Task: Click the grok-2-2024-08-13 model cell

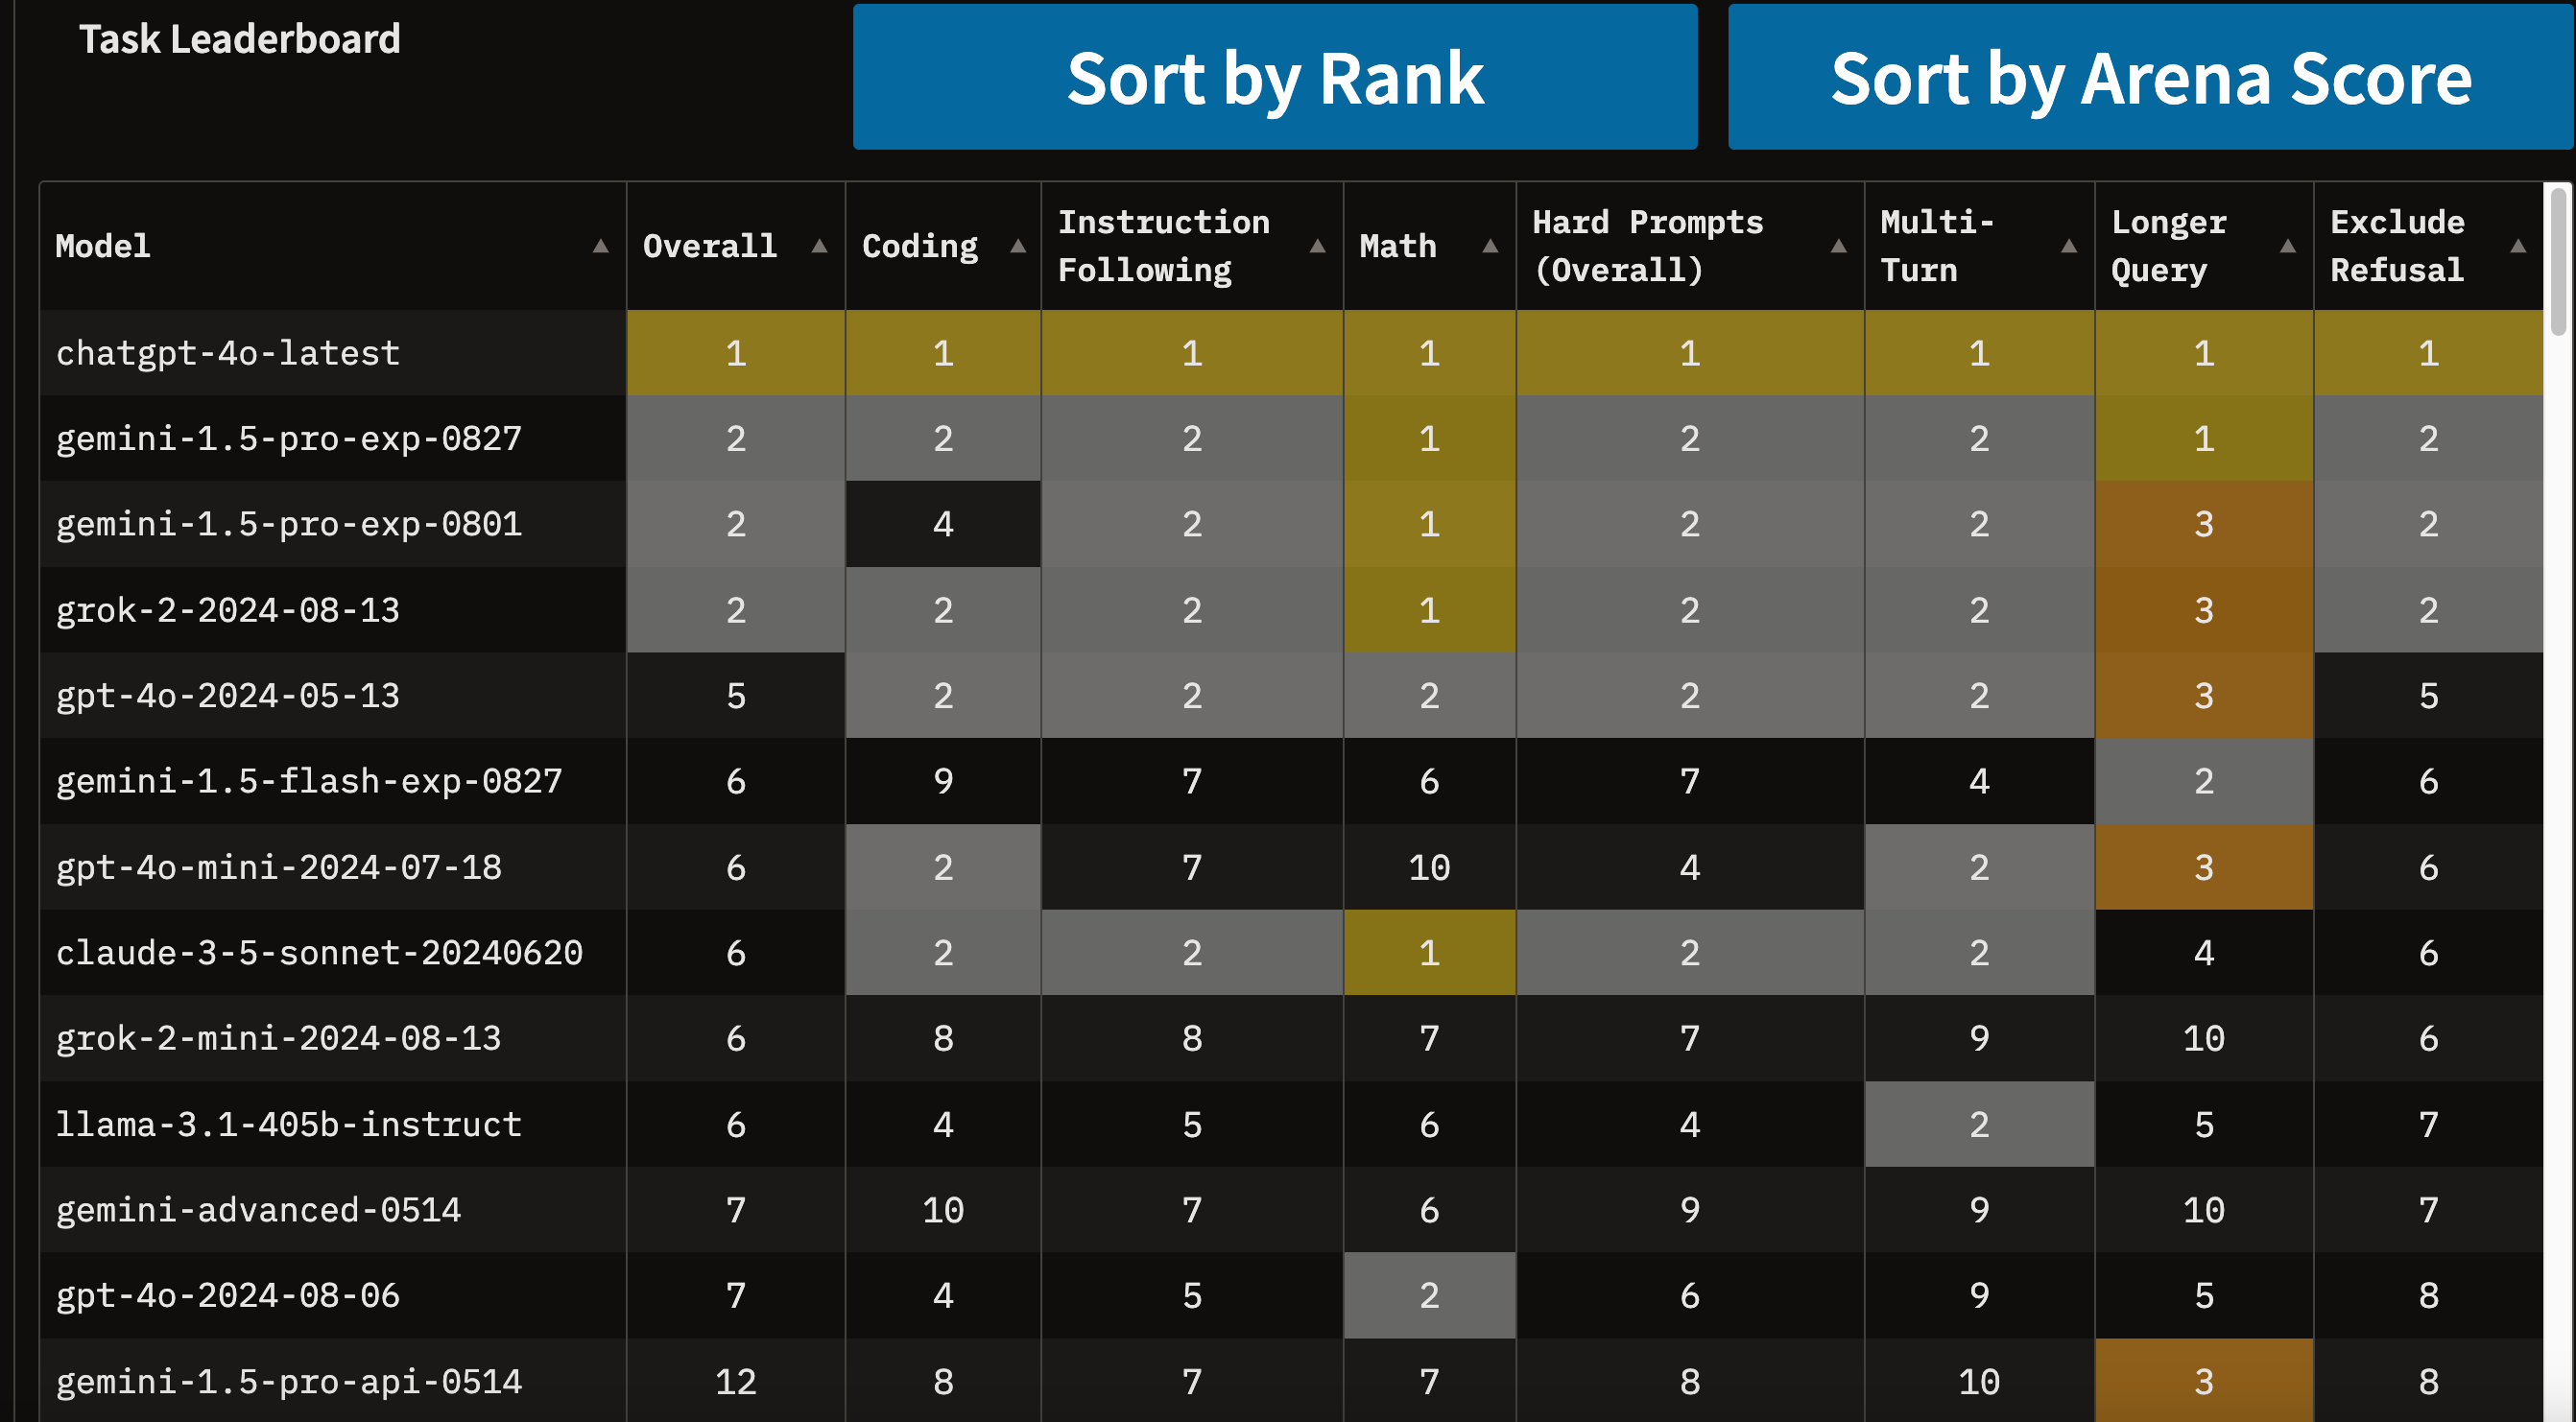Action: coord(228,610)
